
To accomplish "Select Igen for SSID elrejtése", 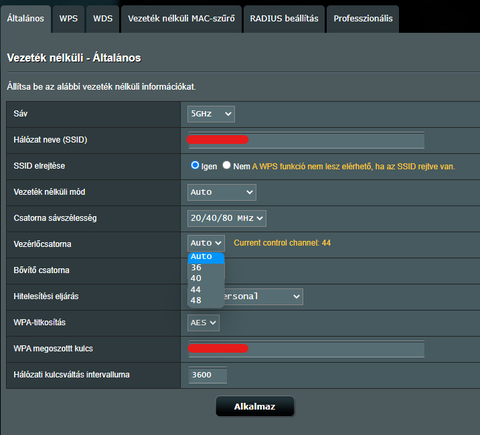I will 195,165.
